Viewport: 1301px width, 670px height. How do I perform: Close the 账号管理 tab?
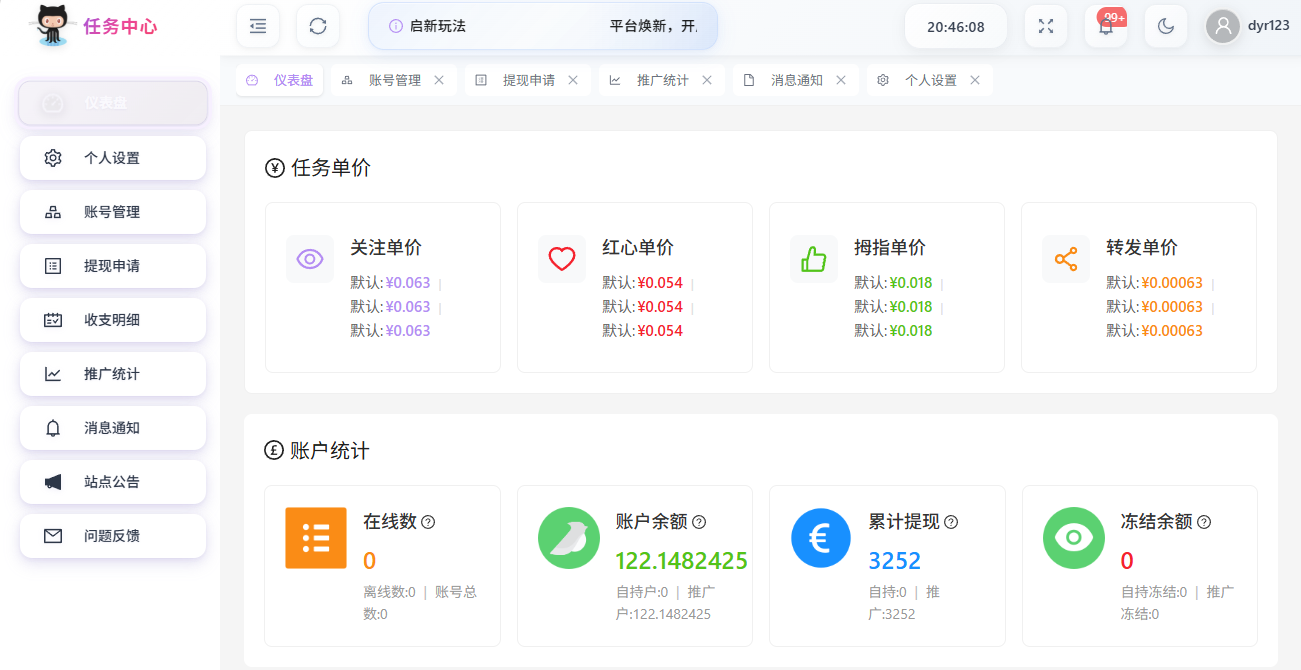[439, 80]
